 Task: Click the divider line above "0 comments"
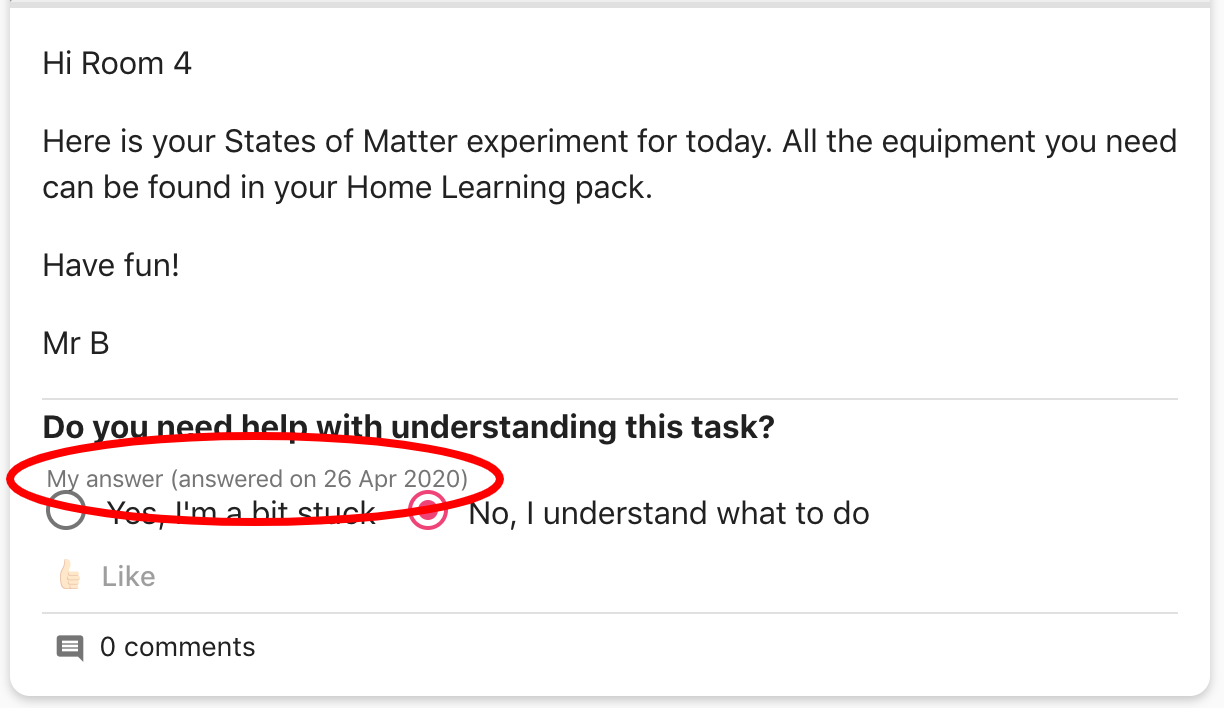609,613
